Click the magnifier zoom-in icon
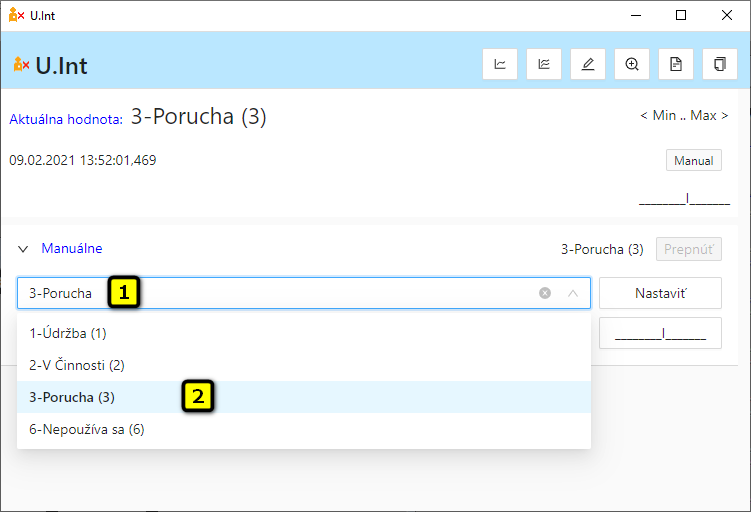This screenshot has height=512, width=751. (x=632, y=64)
